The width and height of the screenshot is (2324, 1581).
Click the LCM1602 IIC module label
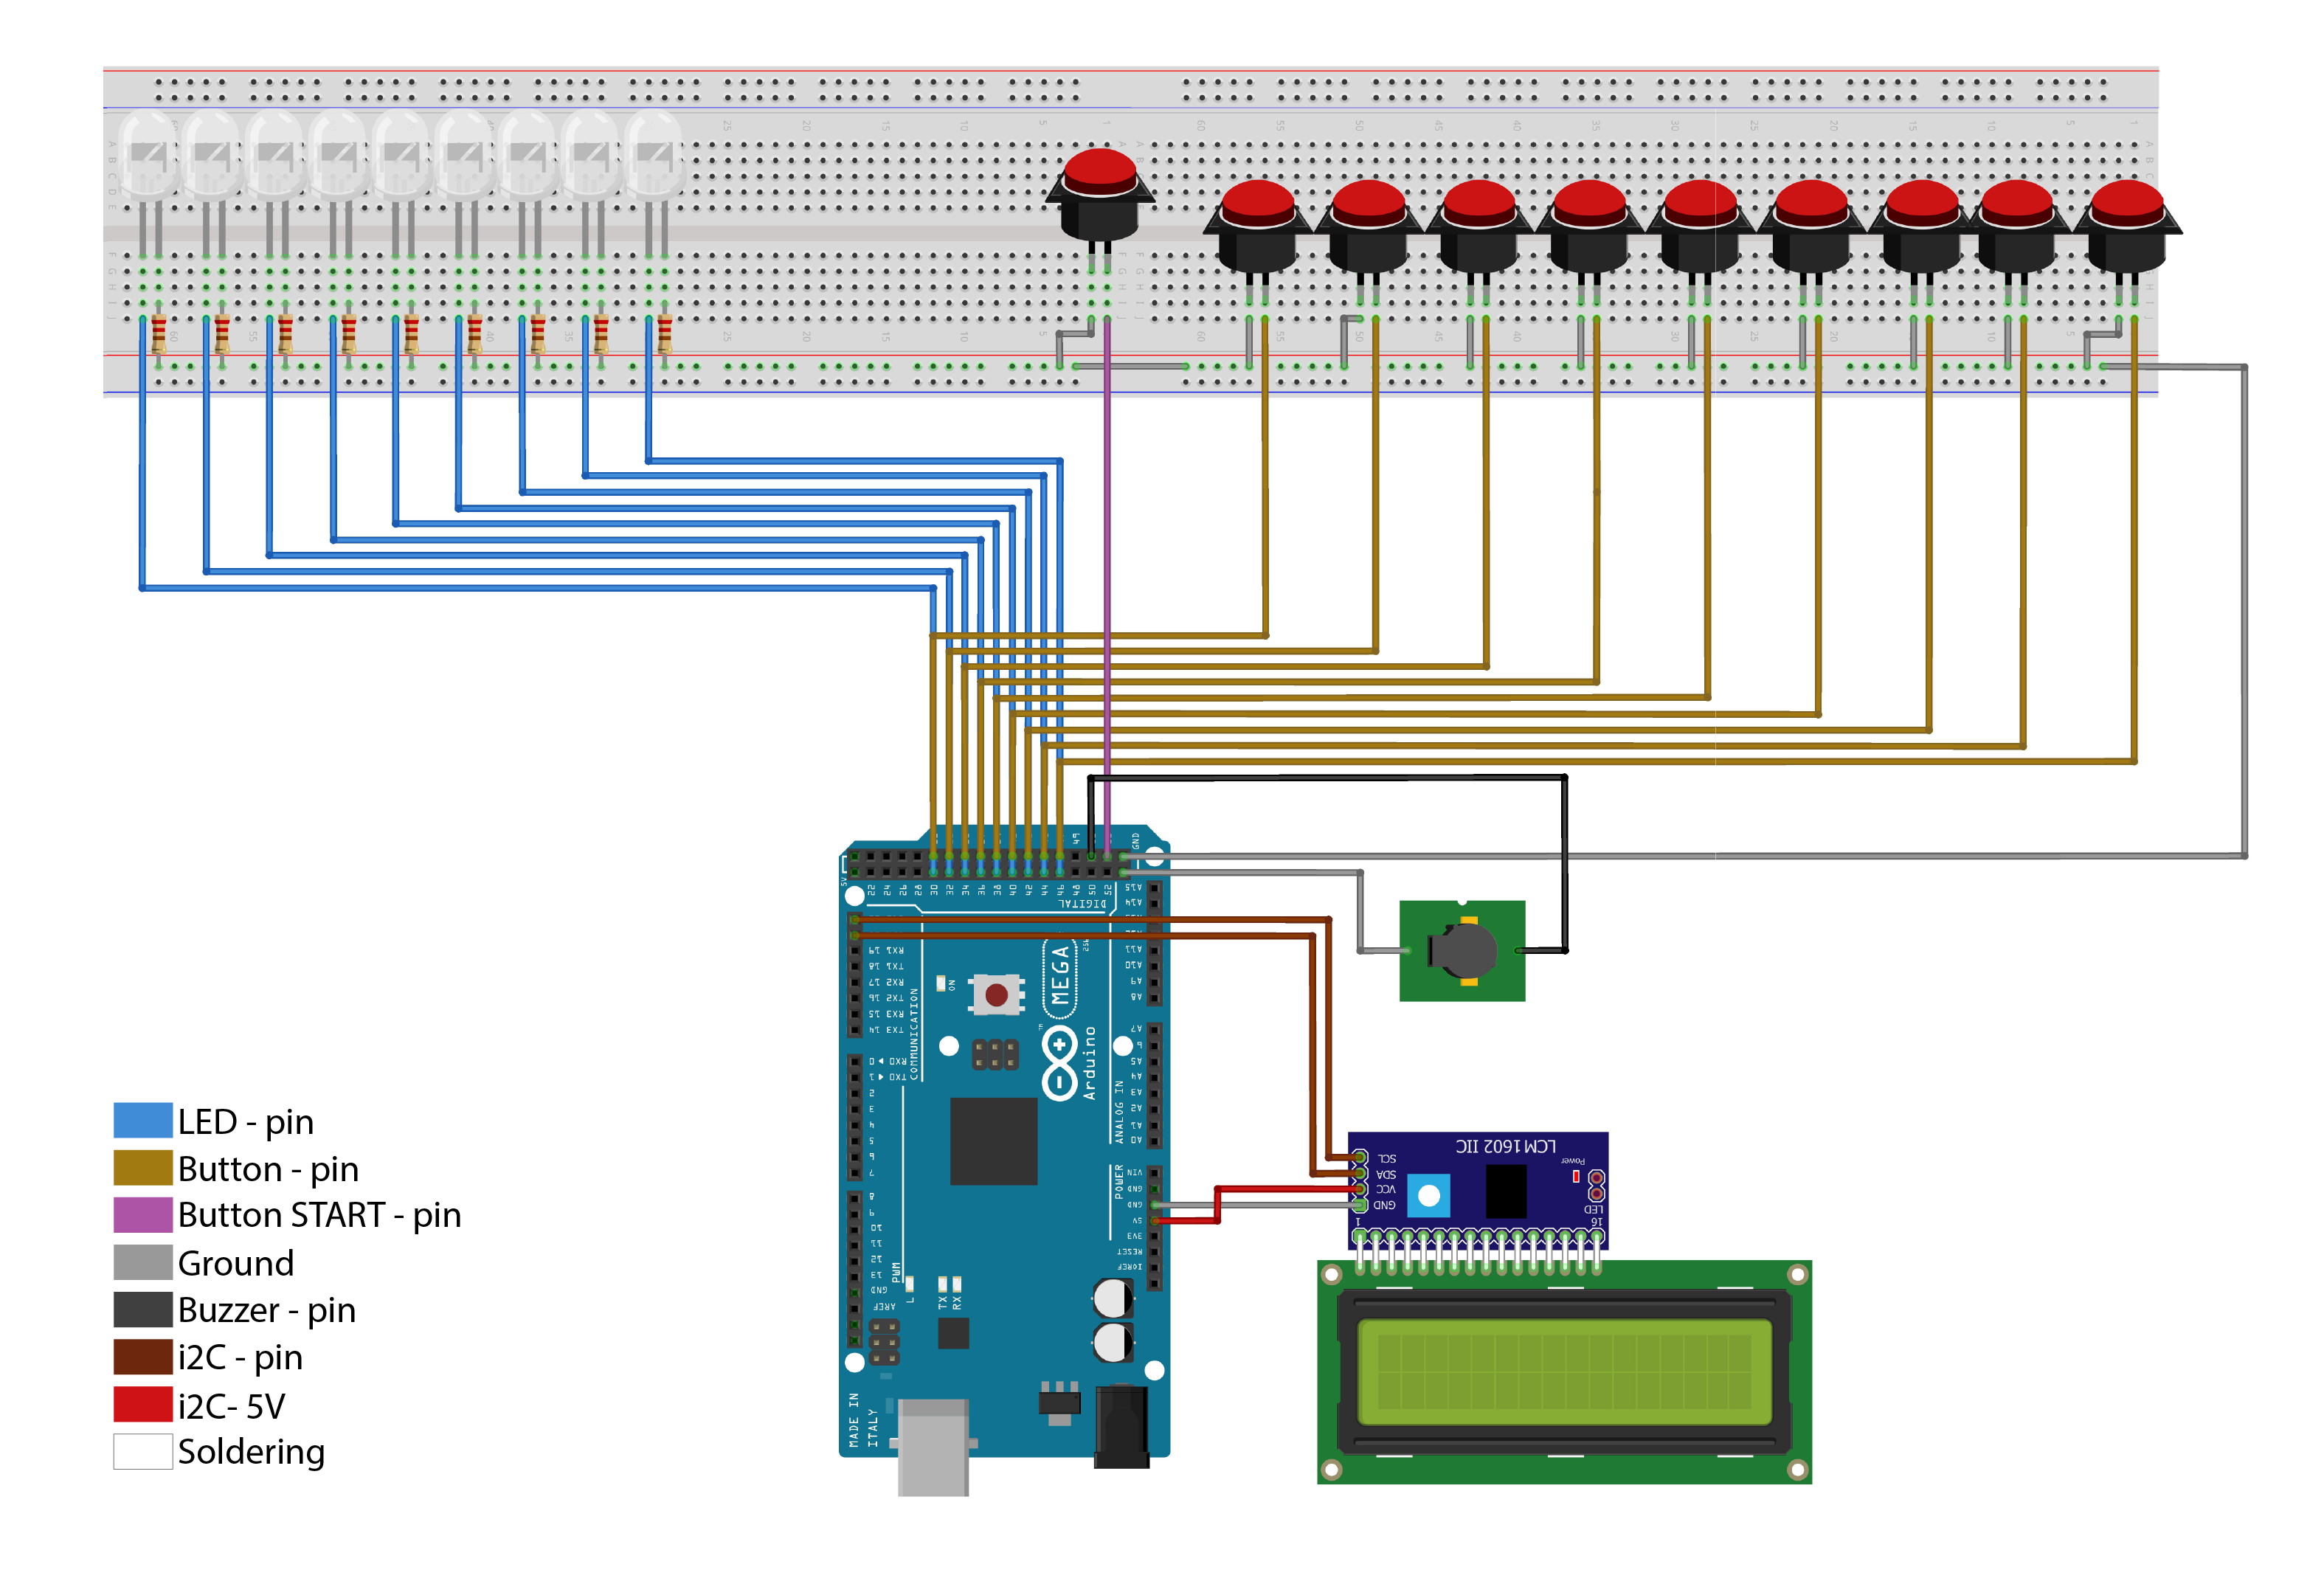point(1505,1146)
